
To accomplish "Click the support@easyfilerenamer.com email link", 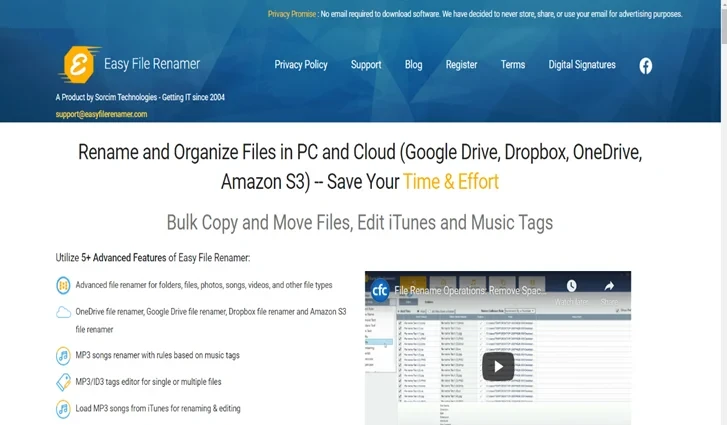I will [x=101, y=114].
